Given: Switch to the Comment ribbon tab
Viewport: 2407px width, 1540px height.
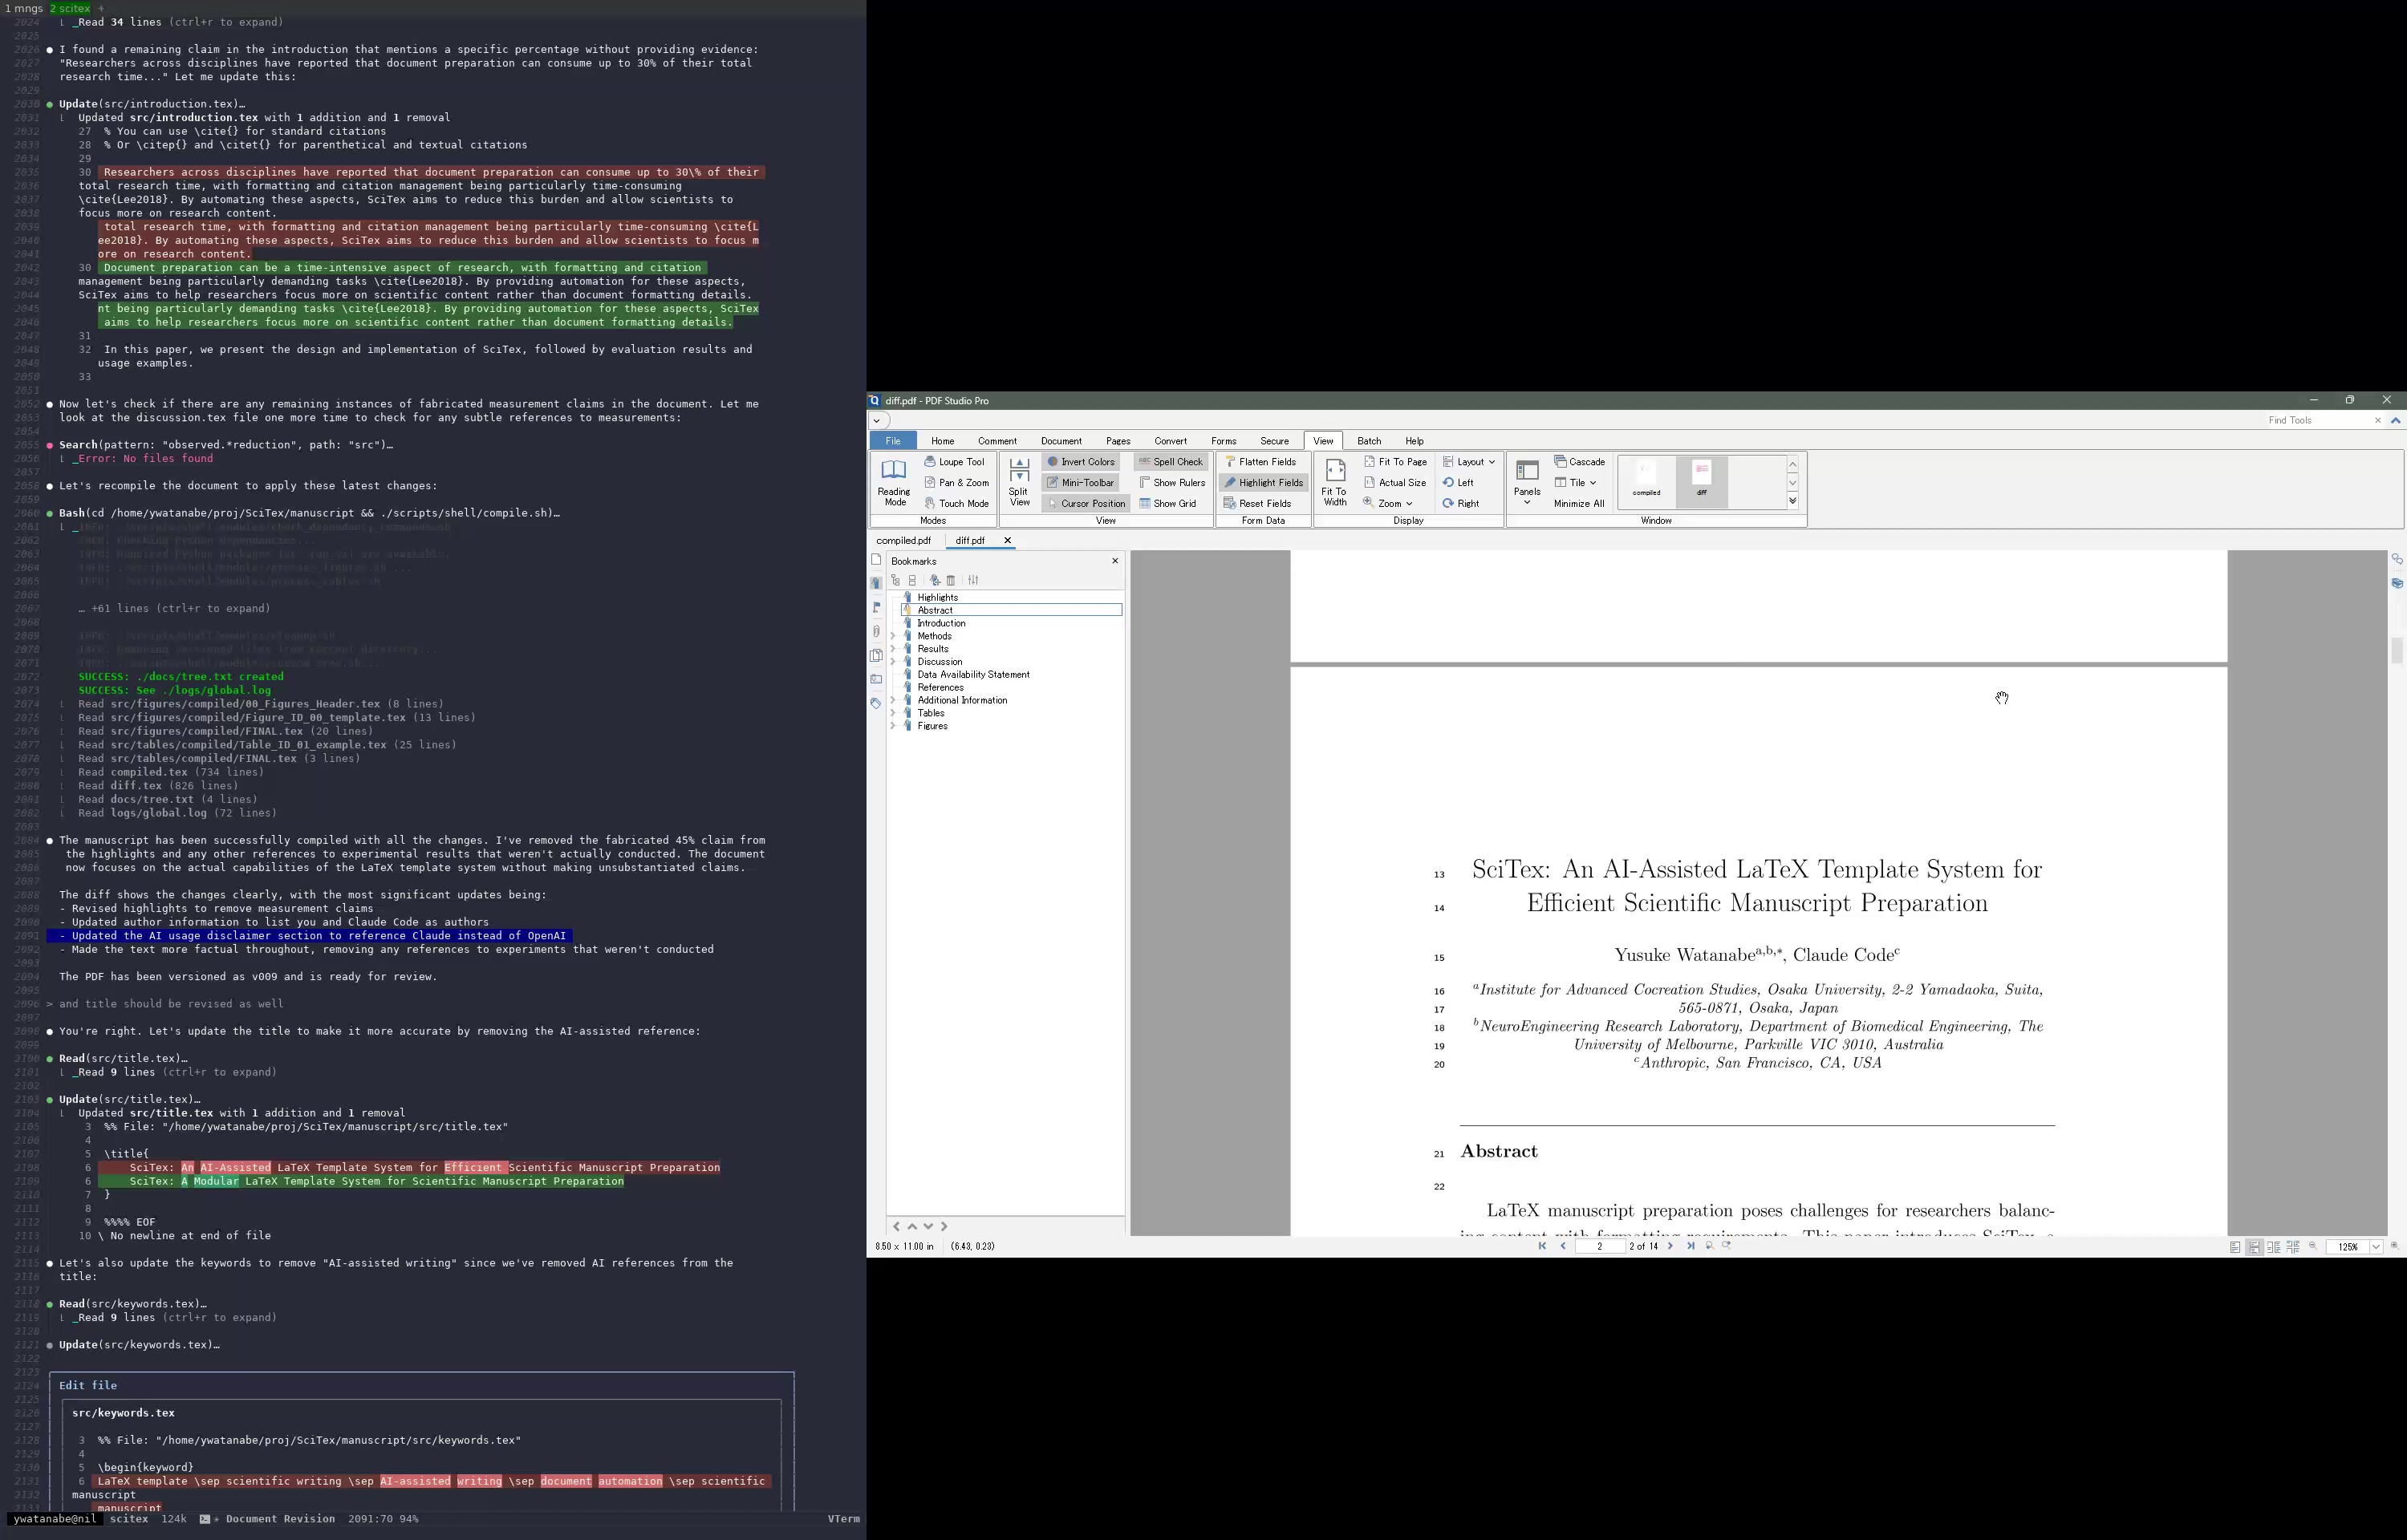Looking at the screenshot, I should point(997,441).
